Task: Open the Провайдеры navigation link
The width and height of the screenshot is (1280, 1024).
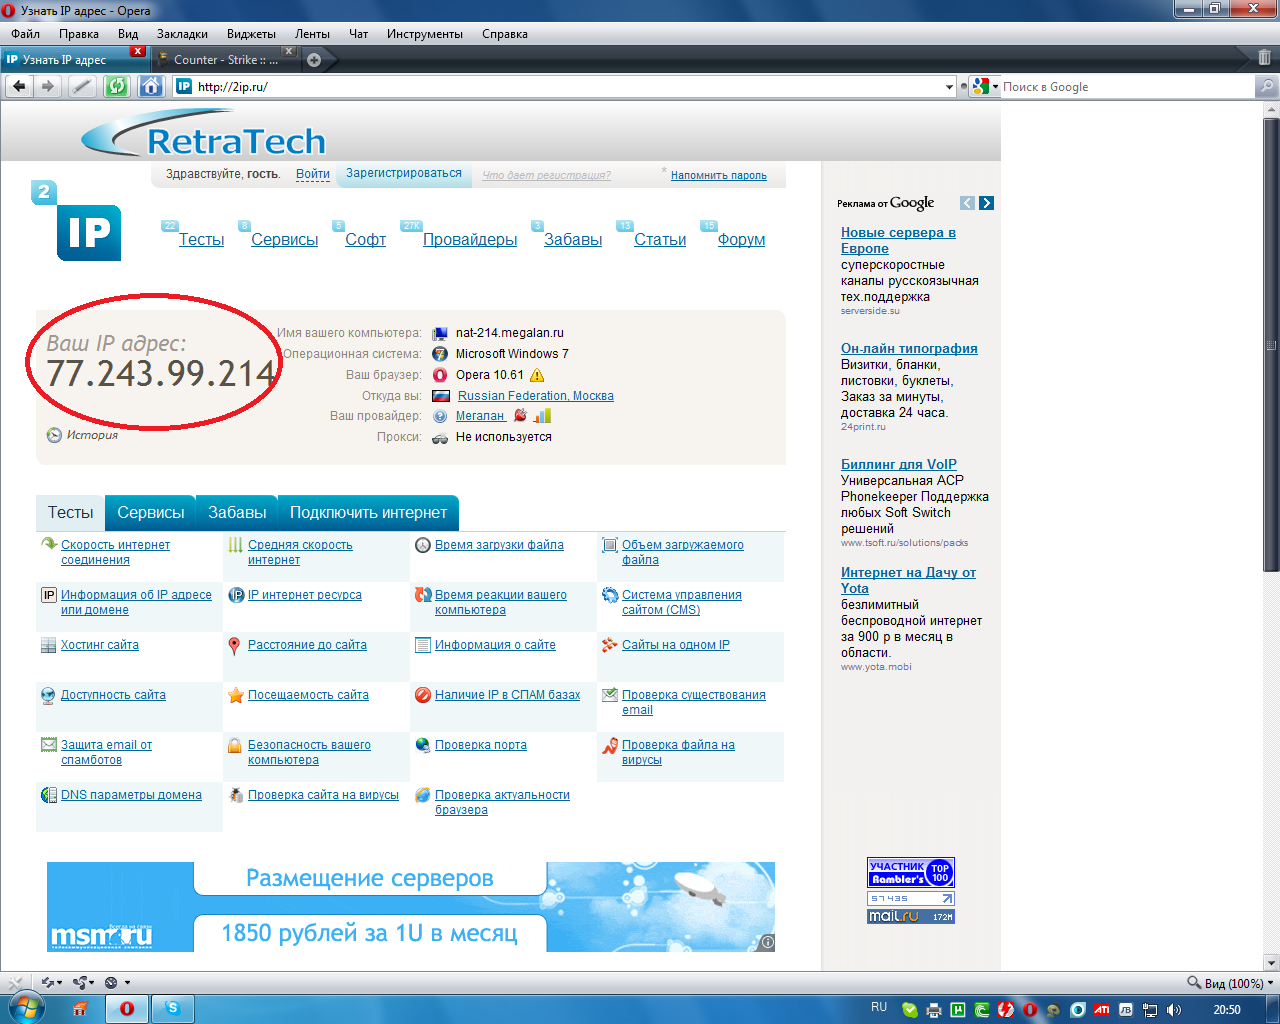Action: (470, 240)
